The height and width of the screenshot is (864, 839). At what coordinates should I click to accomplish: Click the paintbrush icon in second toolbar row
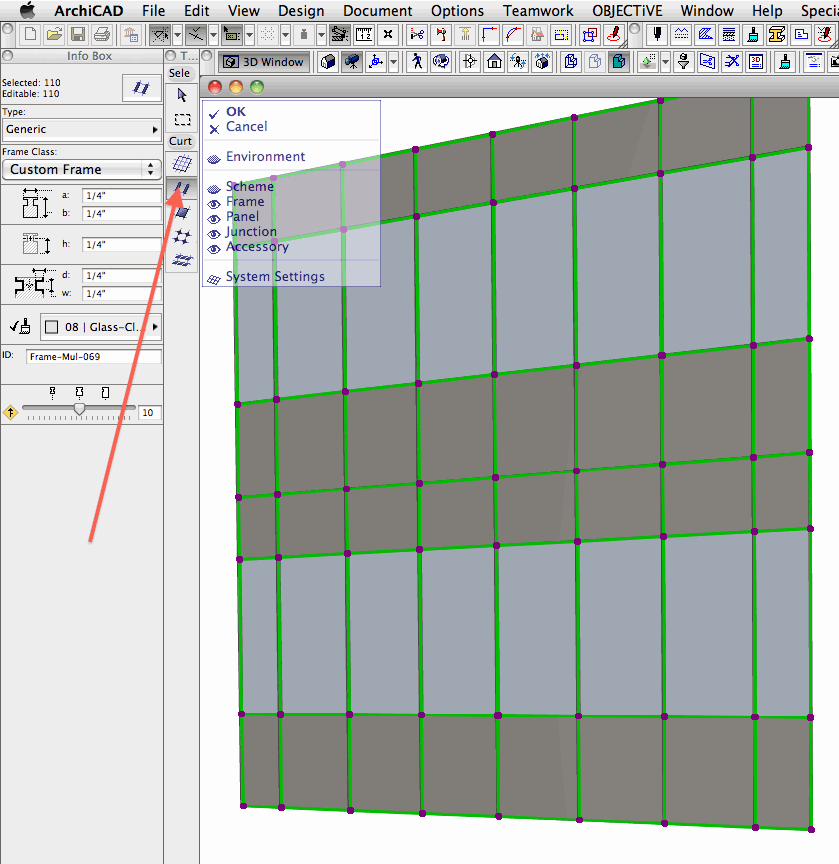[785, 62]
